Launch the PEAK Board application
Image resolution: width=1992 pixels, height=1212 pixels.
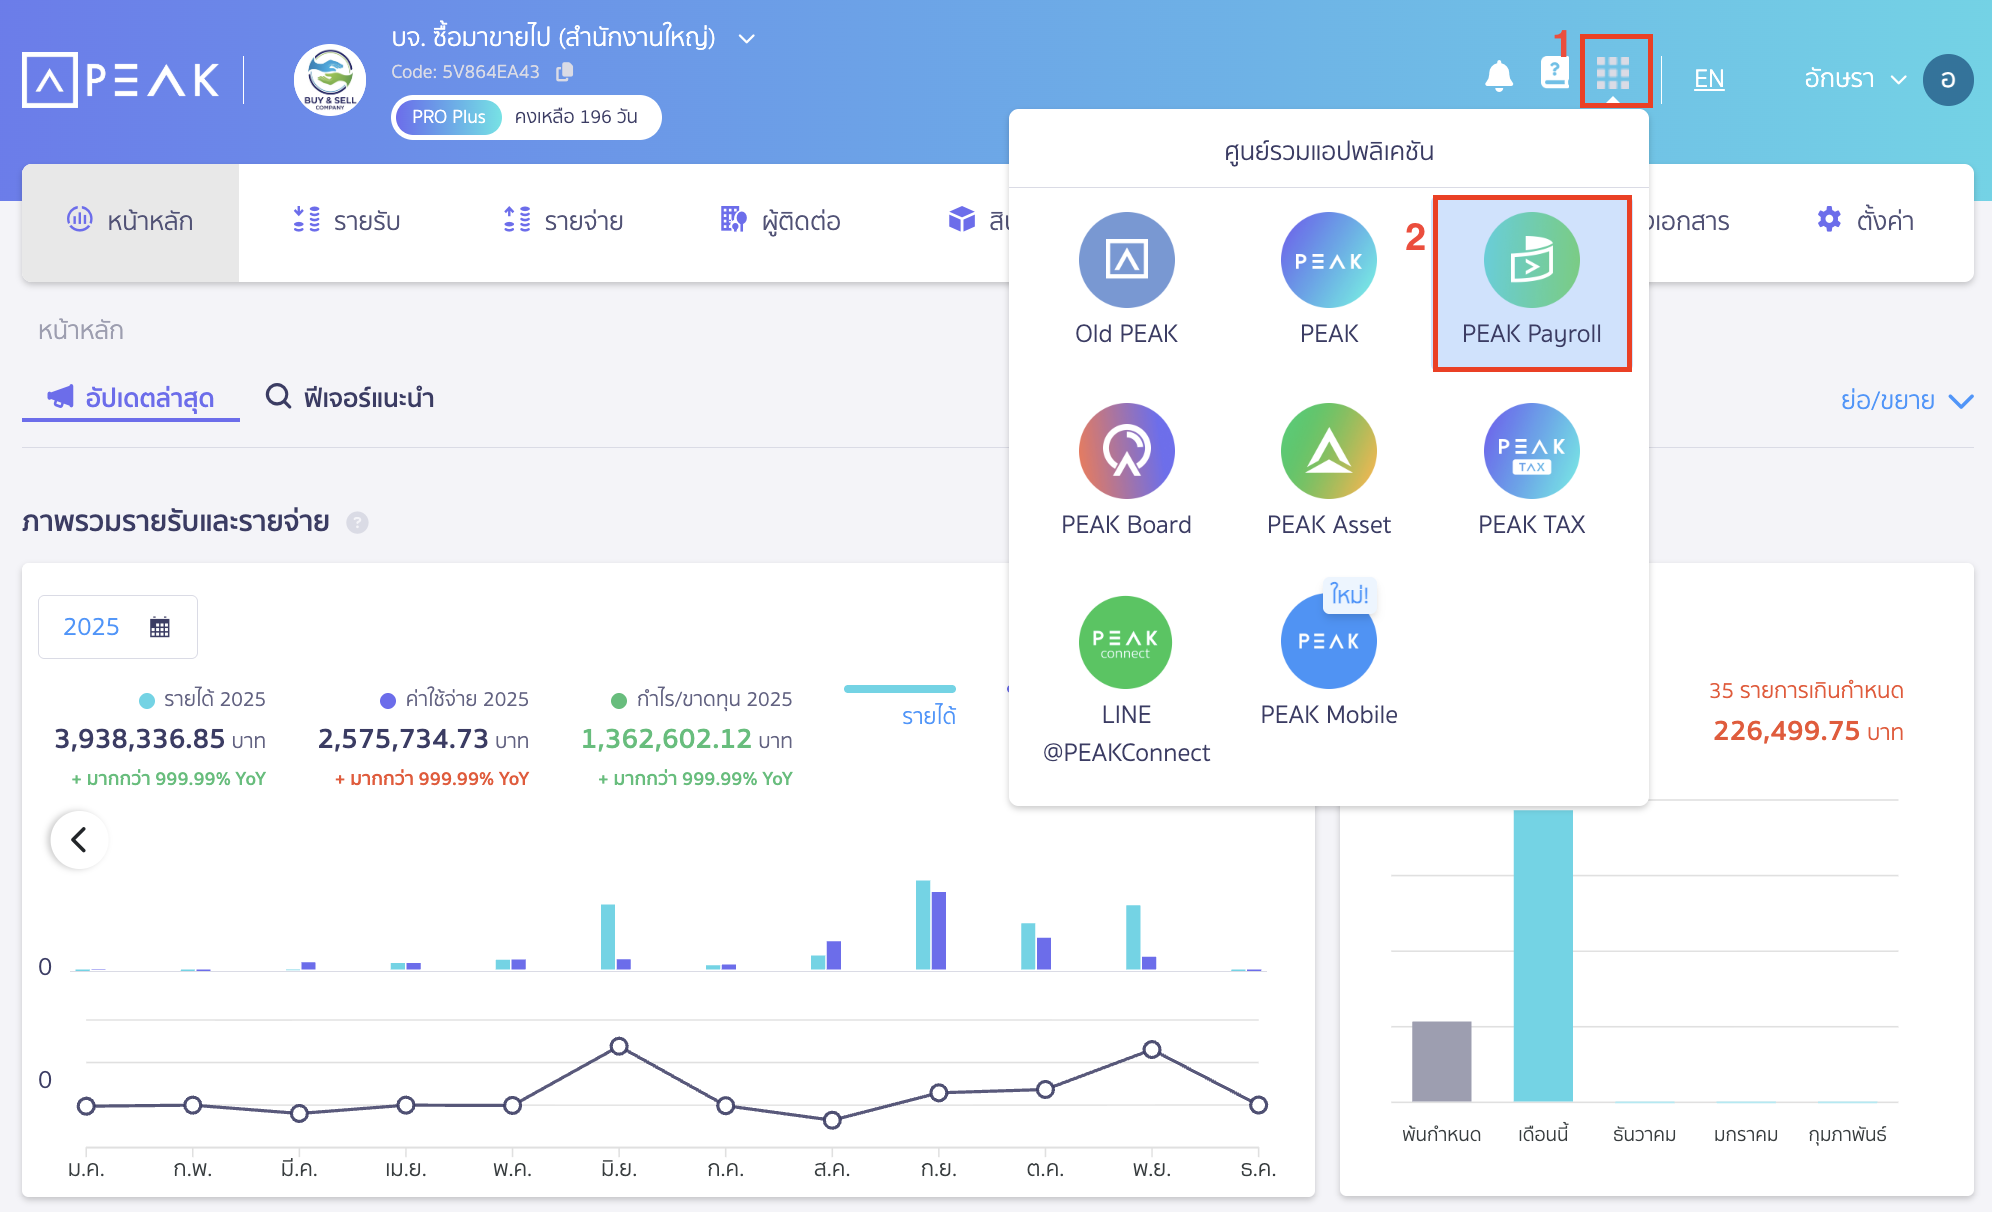tap(1126, 470)
